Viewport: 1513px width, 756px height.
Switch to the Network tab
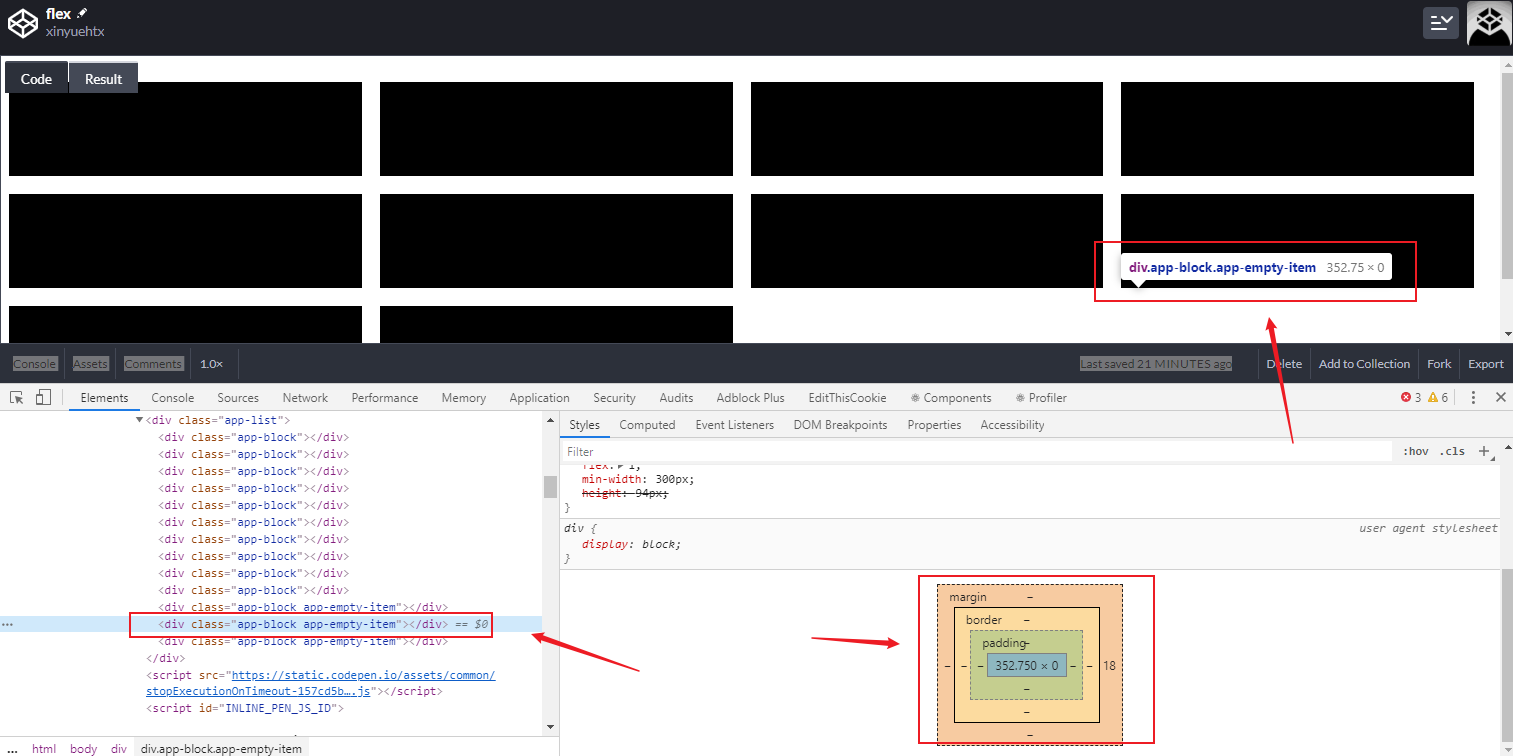coord(305,398)
